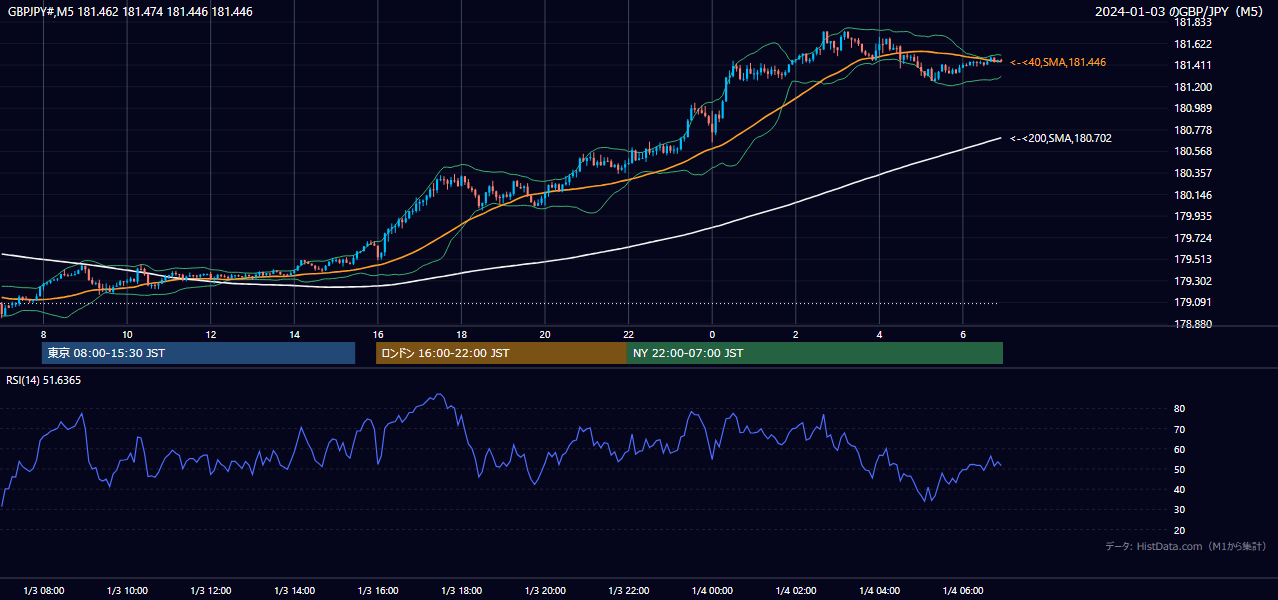Screen dimensions: 1278x600
Task: Click price level 180.778 on the axis
Action: (x=1192, y=130)
